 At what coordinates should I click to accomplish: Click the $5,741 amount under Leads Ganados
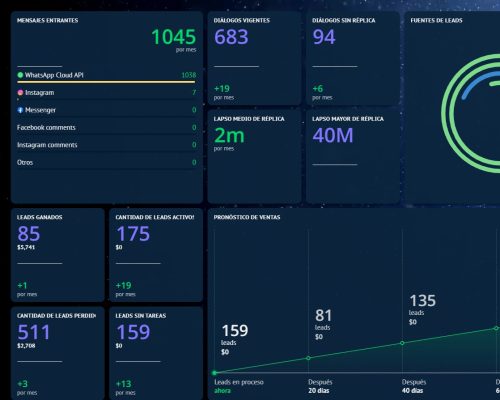(26, 247)
